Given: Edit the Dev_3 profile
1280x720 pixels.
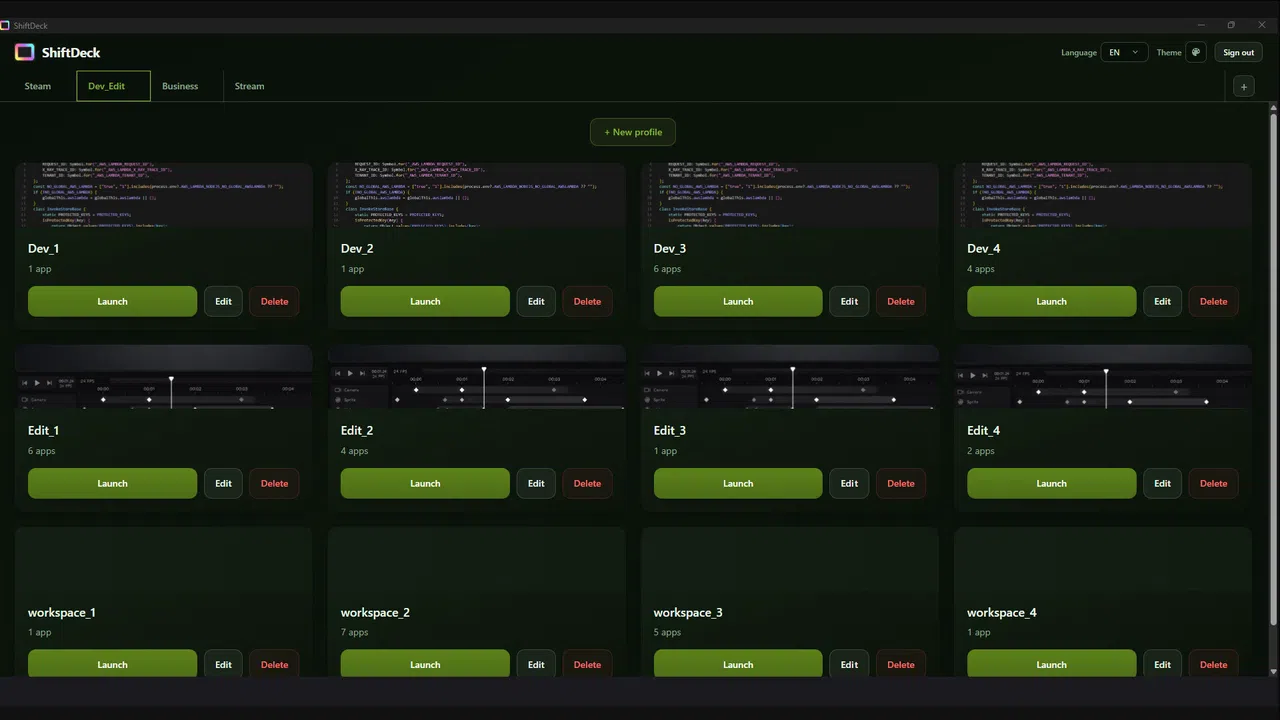Looking at the screenshot, I should click(x=849, y=301).
